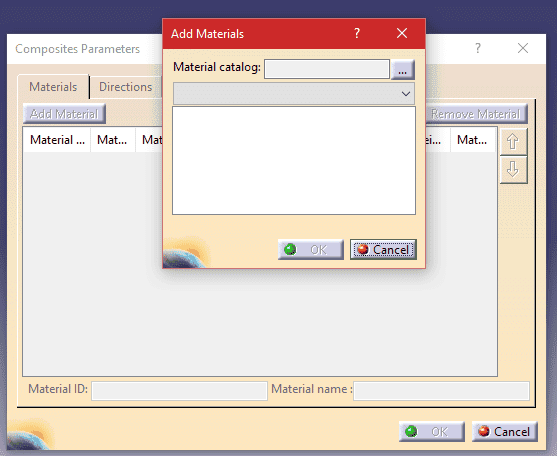Click the help question mark in Add Materials
The image size is (557, 456).
(357, 33)
